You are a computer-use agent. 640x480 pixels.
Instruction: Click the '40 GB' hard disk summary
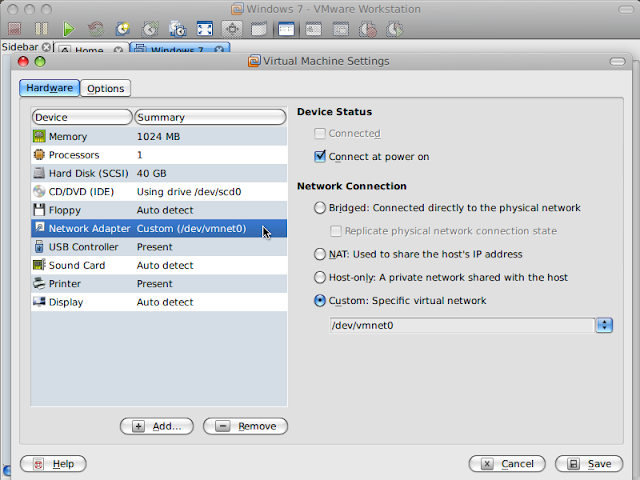point(151,173)
